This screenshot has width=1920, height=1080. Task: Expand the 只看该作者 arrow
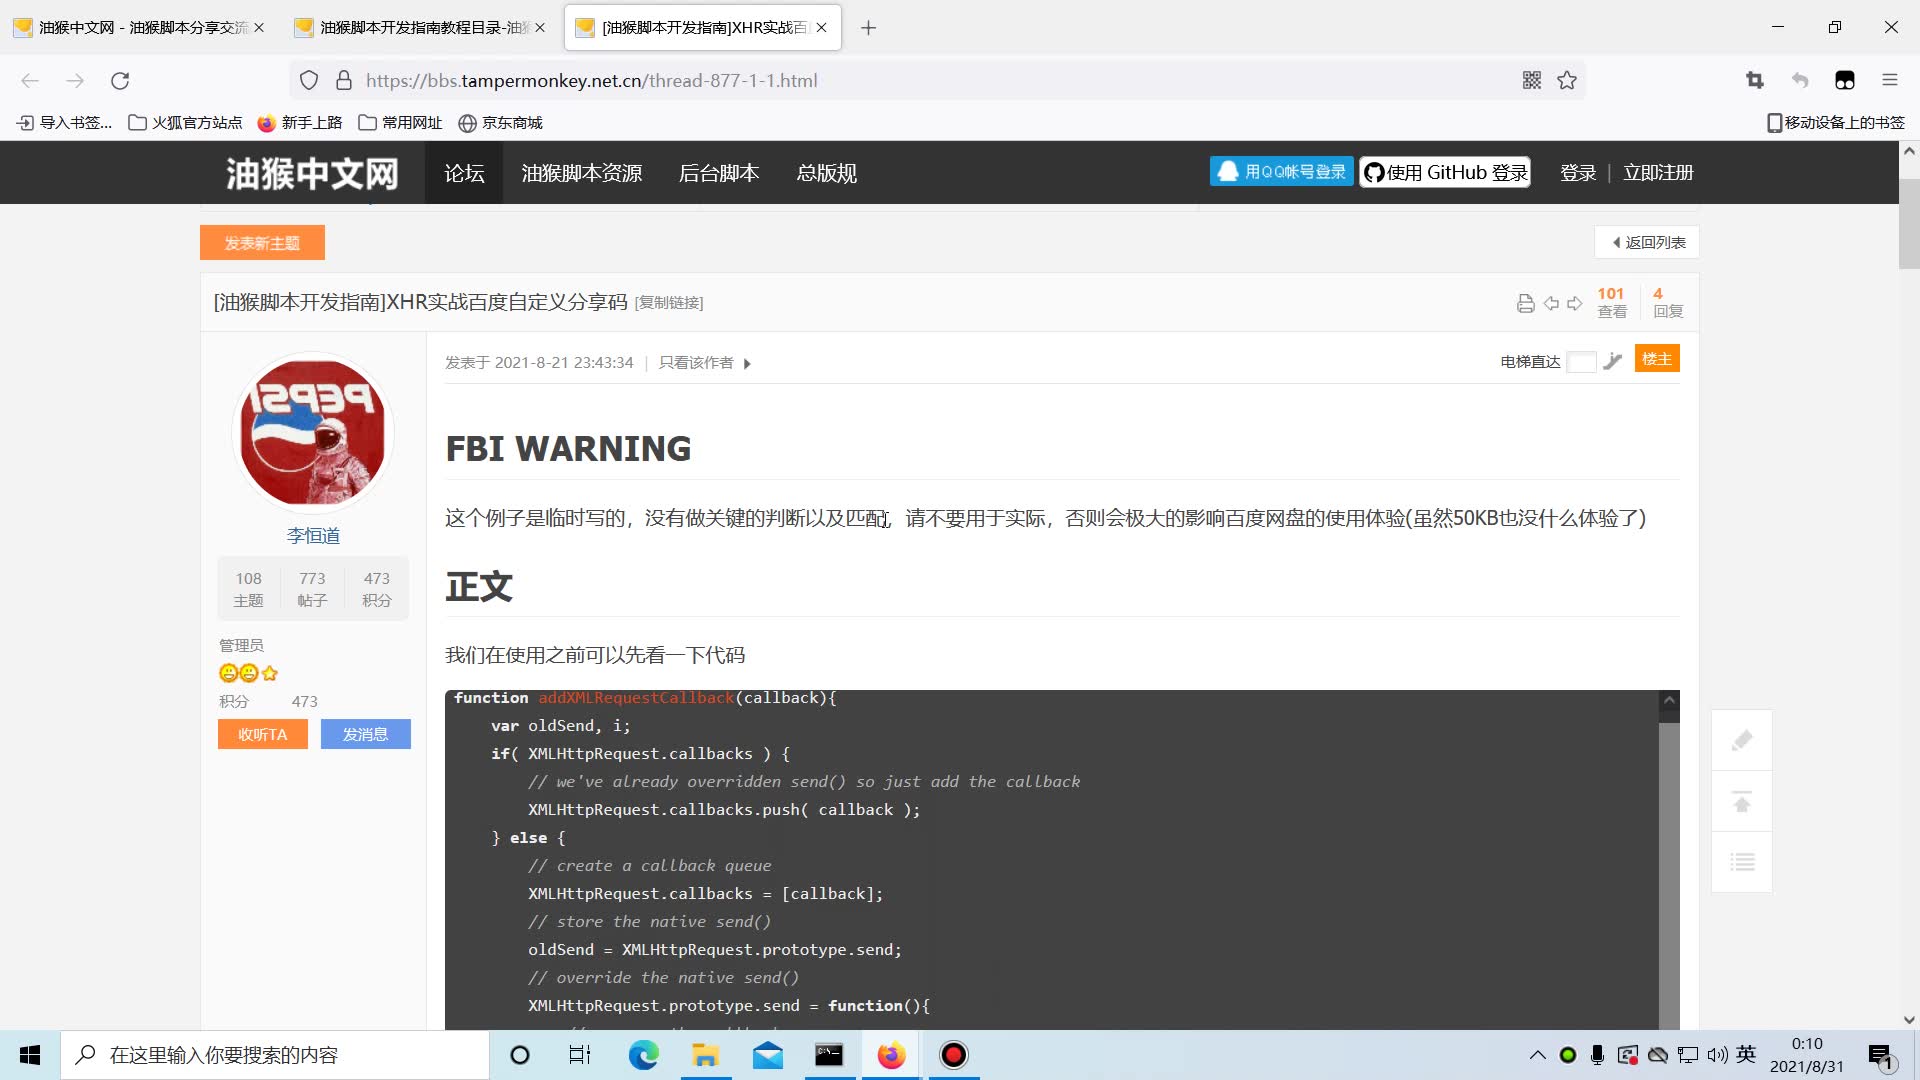(x=747, y=364)
